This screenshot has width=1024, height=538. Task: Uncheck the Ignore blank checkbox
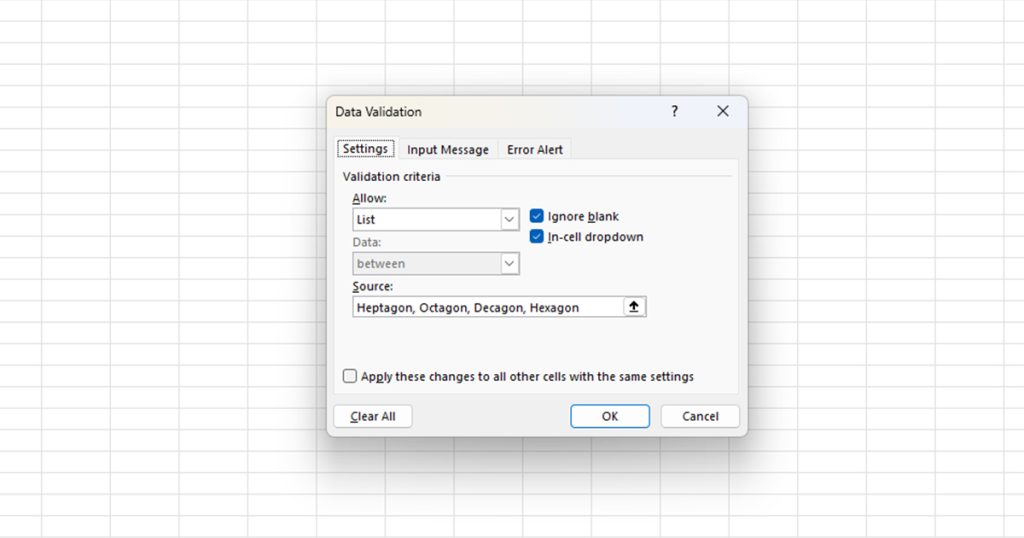tap(537, 216)
